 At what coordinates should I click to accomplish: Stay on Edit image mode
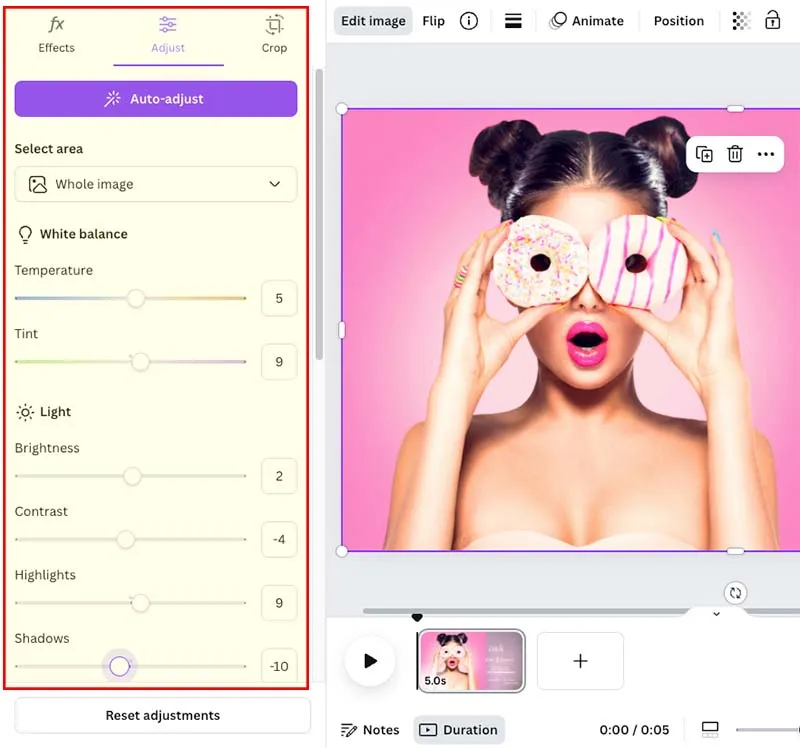tap(372, 20)
